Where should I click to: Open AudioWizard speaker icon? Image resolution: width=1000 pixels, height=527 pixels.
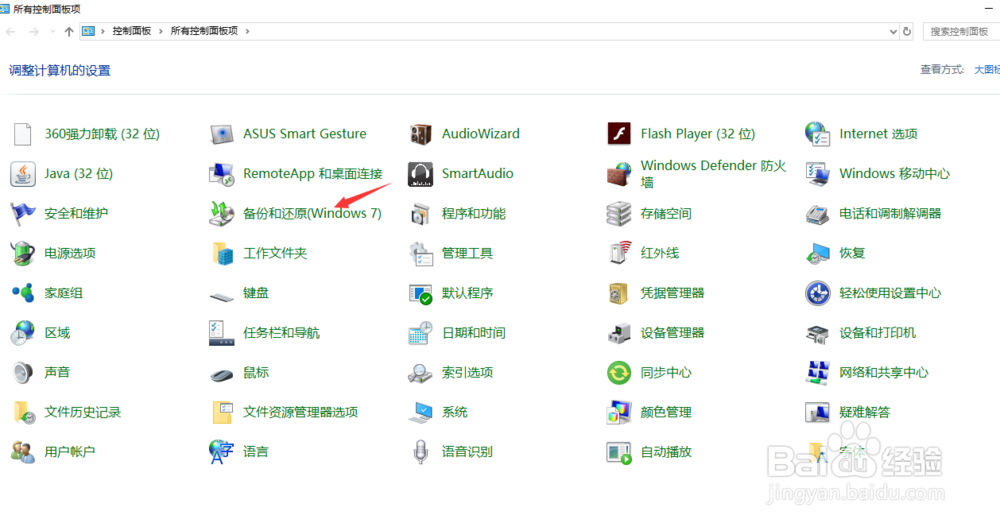pos(420,134)
